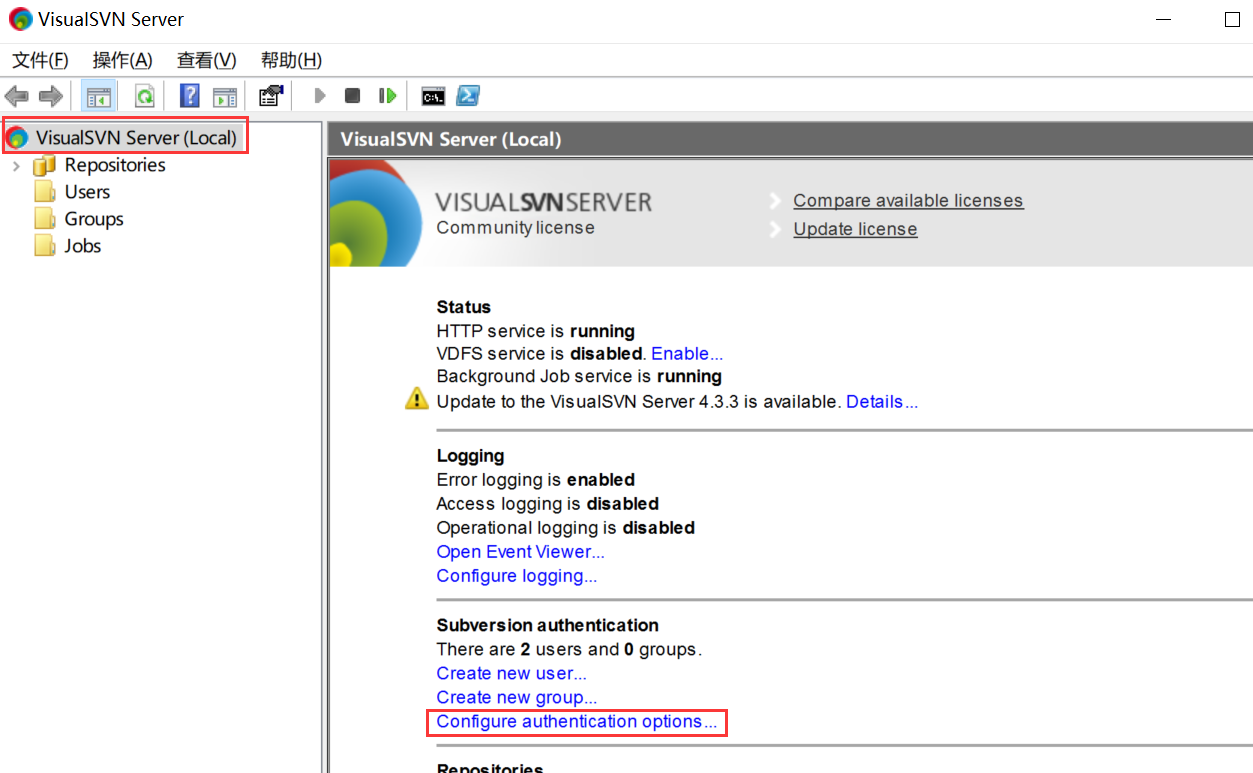Click the Logging section heading

(x=470, y=456)
